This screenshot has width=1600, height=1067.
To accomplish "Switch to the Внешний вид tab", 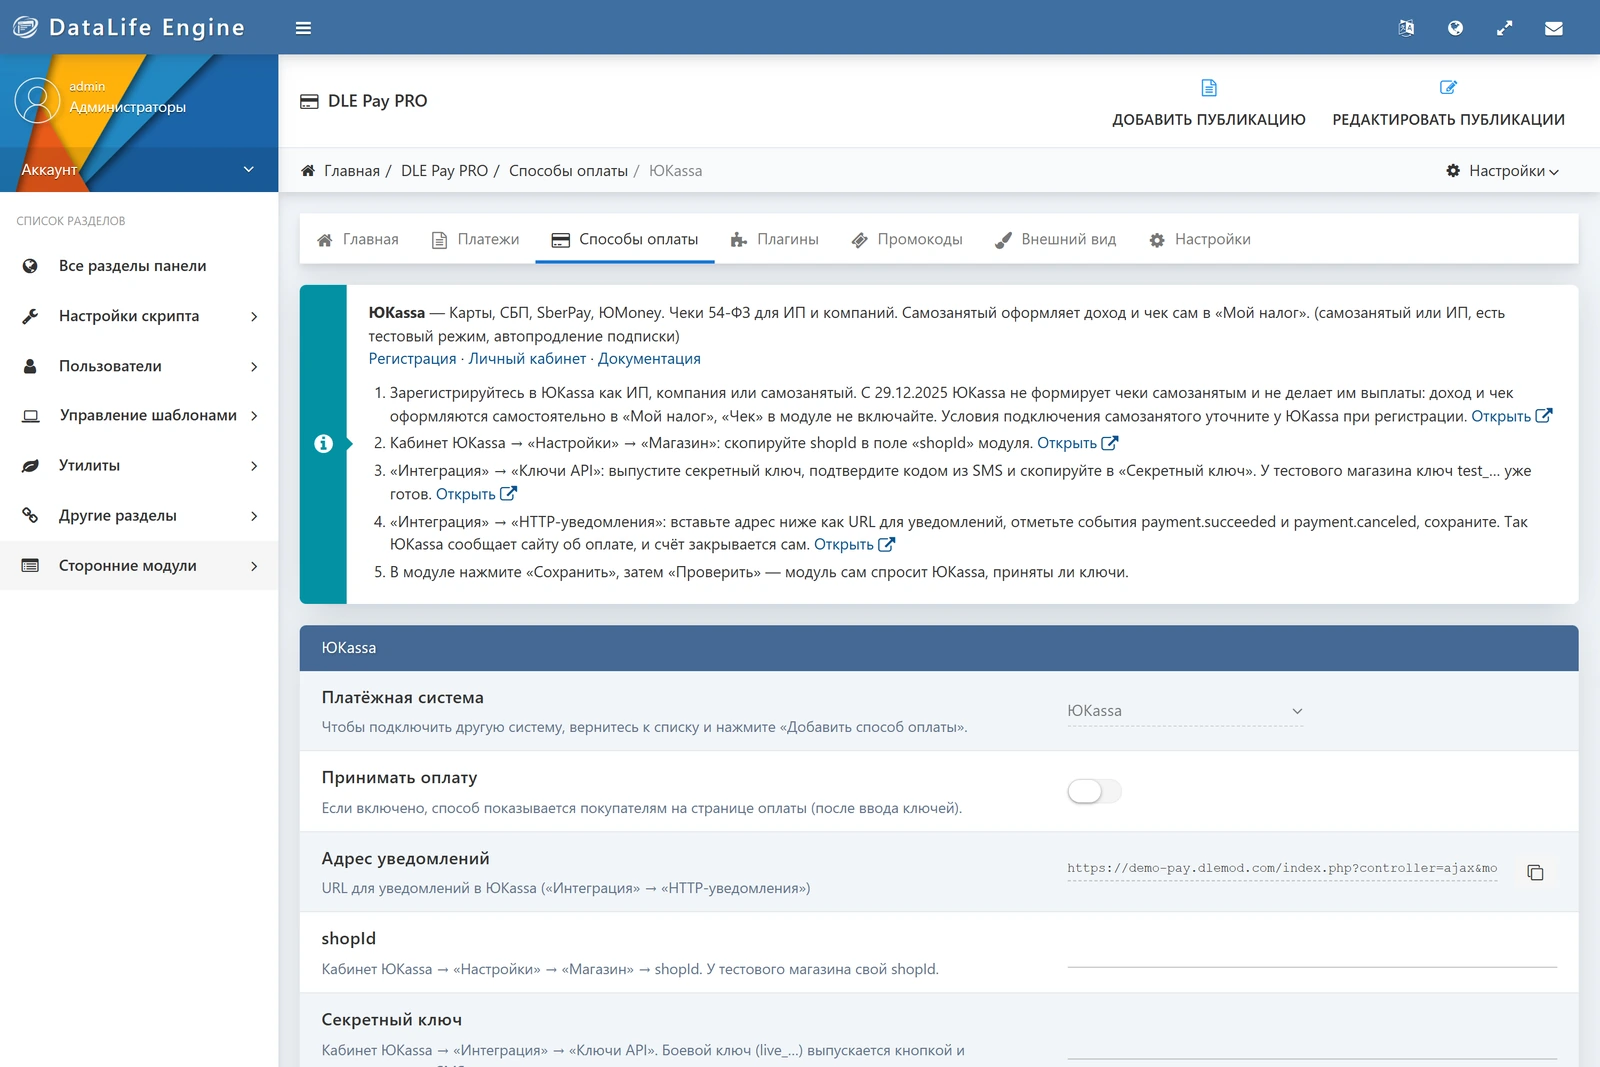I will pos(1056,240).
